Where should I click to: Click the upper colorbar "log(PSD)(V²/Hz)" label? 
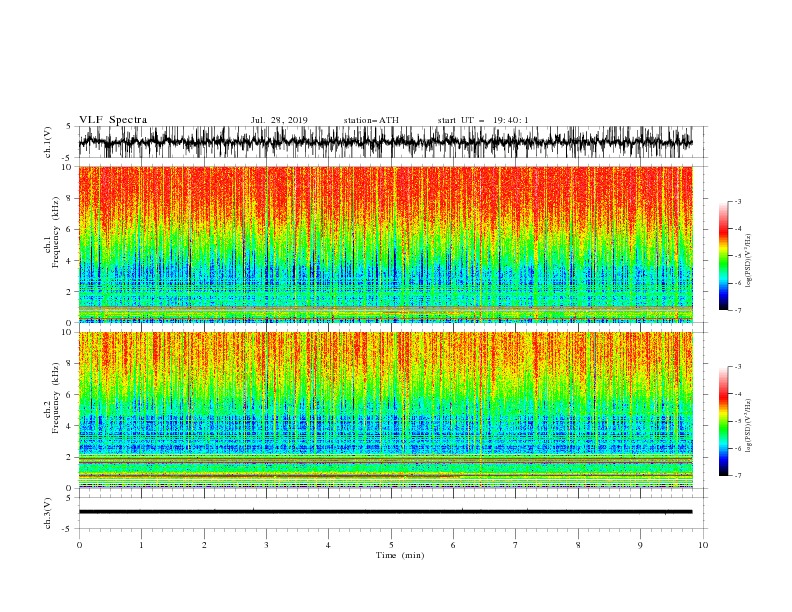tap(749, 260)
